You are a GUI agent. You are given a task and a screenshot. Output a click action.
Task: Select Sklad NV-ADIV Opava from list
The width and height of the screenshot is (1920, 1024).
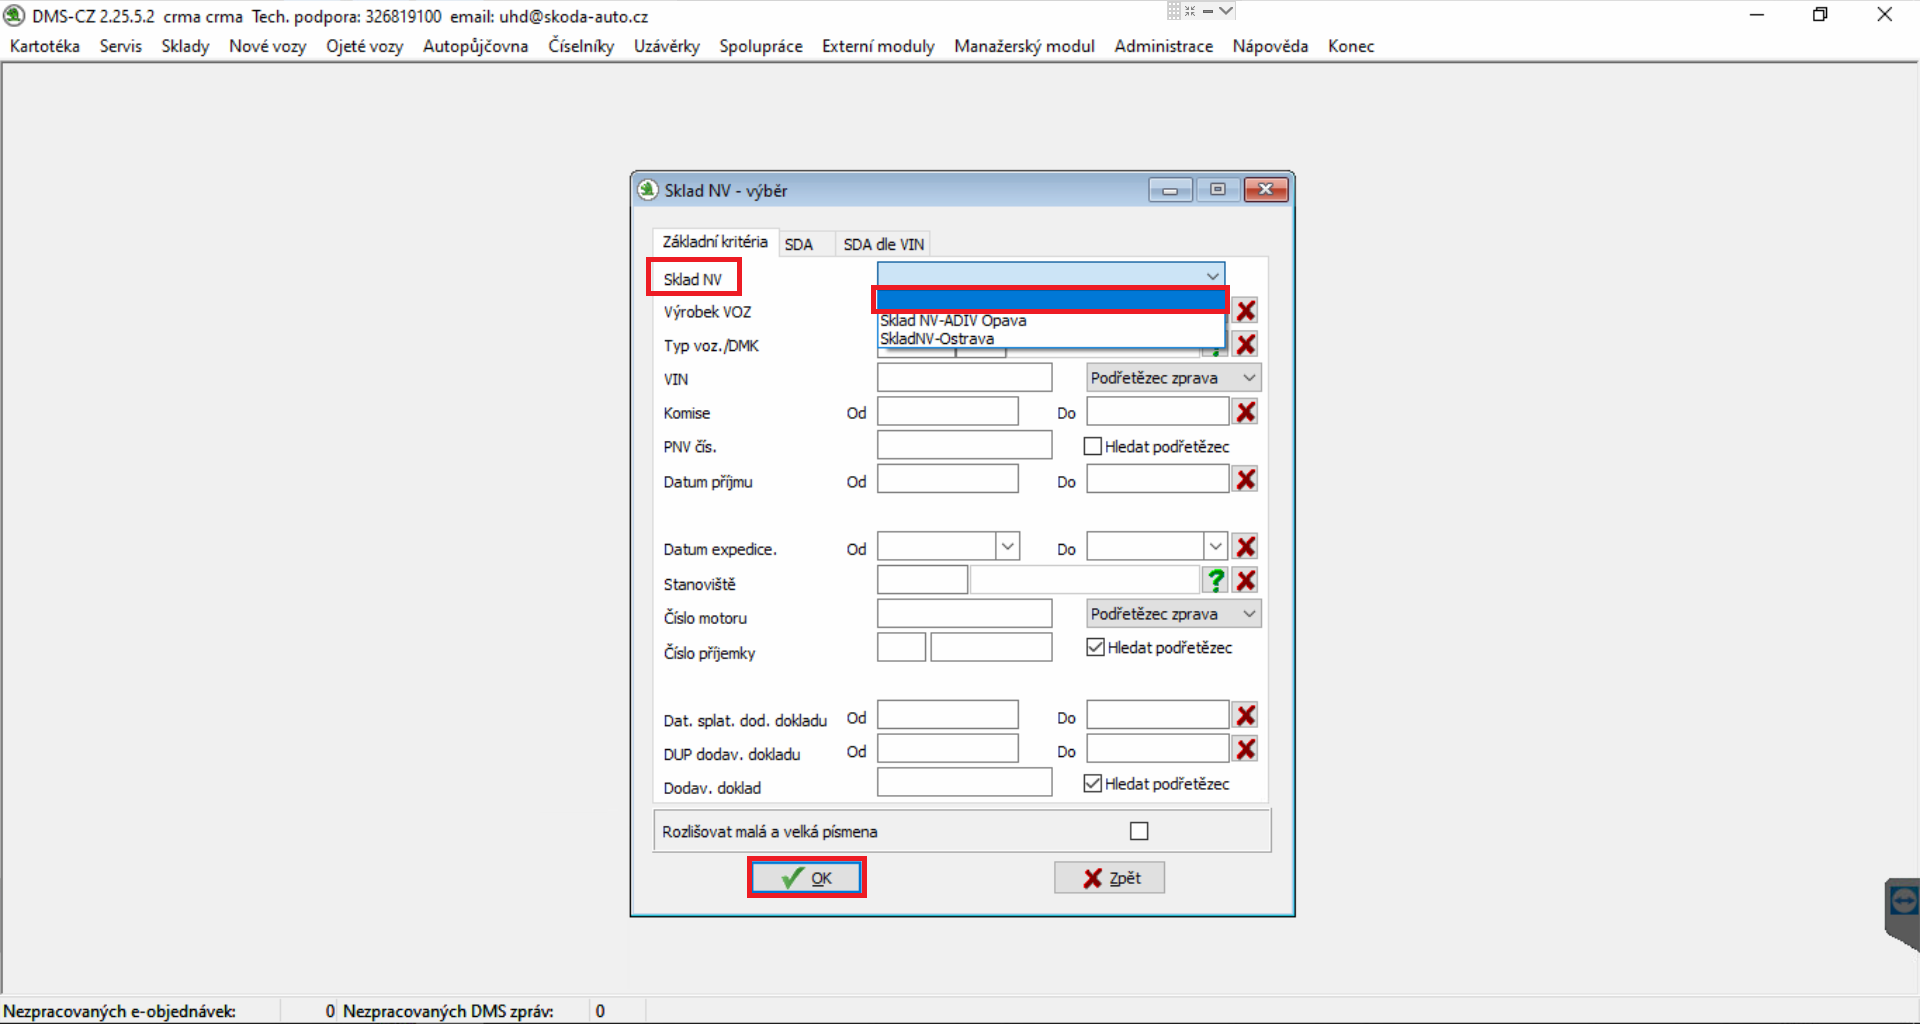953,321
